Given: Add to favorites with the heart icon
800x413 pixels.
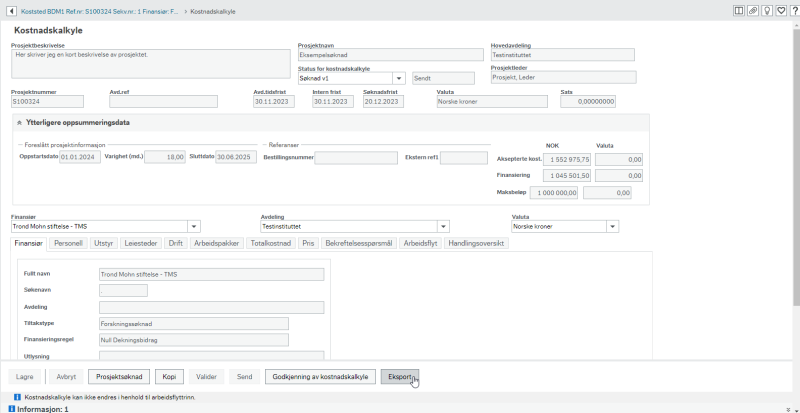Looking at the screenshot, I should (781, 11).
